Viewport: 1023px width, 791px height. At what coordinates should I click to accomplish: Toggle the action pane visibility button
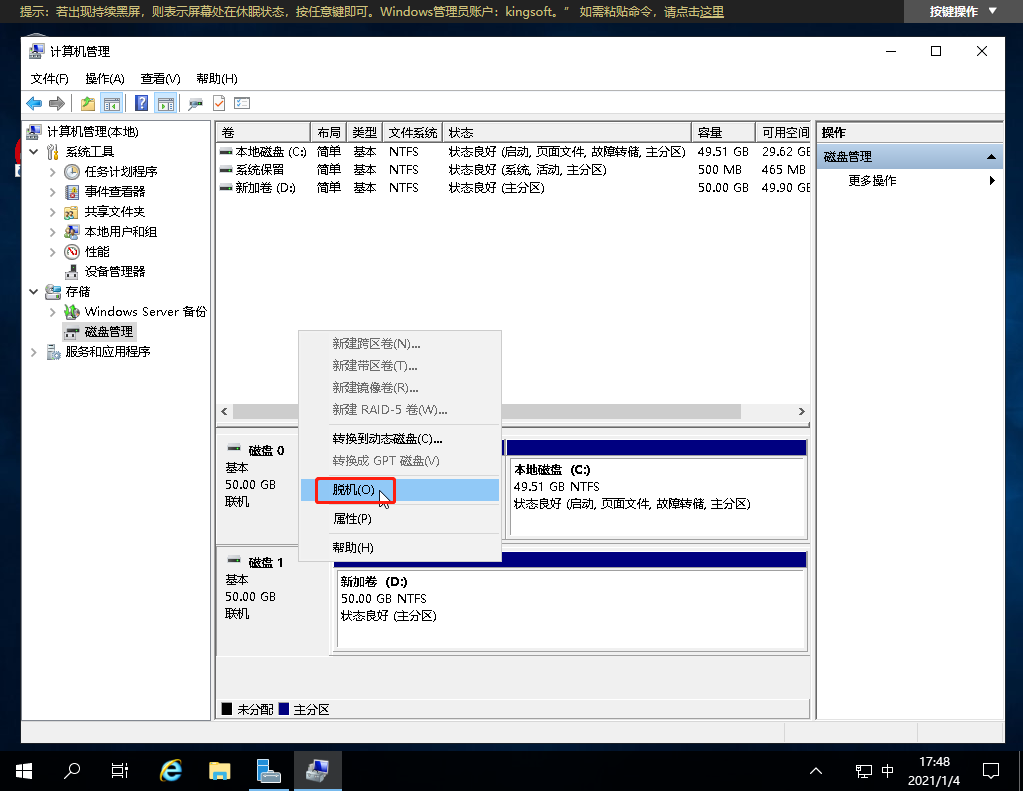click(165, 103)
